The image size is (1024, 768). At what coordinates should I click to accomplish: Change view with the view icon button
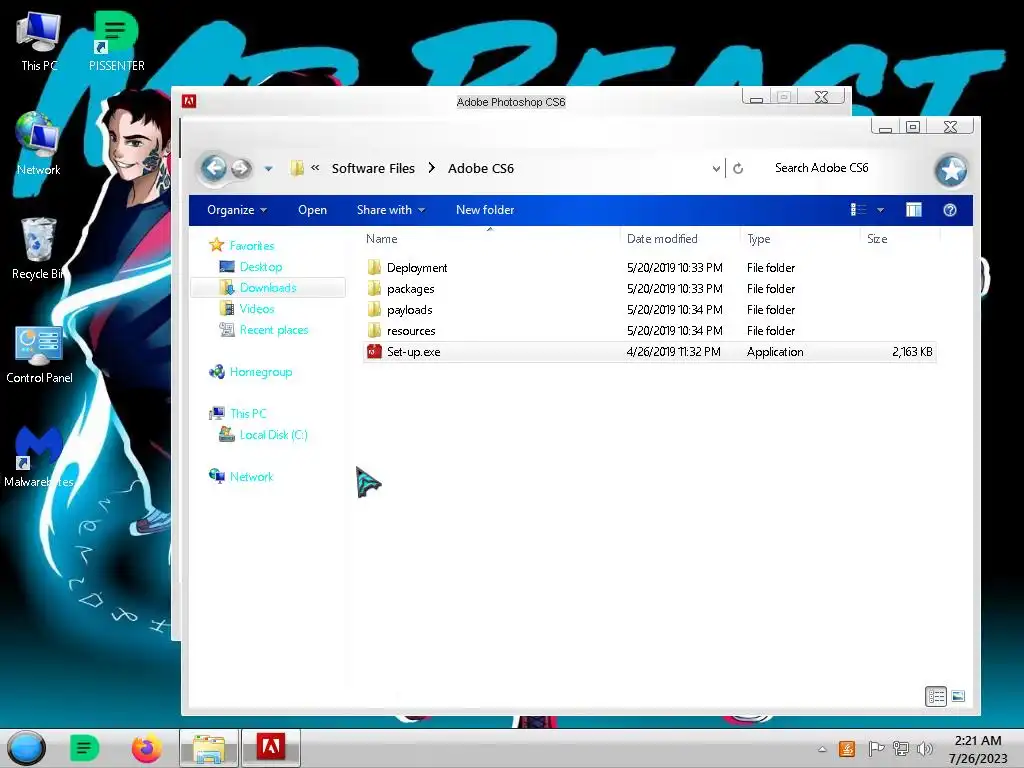[858, 210]
